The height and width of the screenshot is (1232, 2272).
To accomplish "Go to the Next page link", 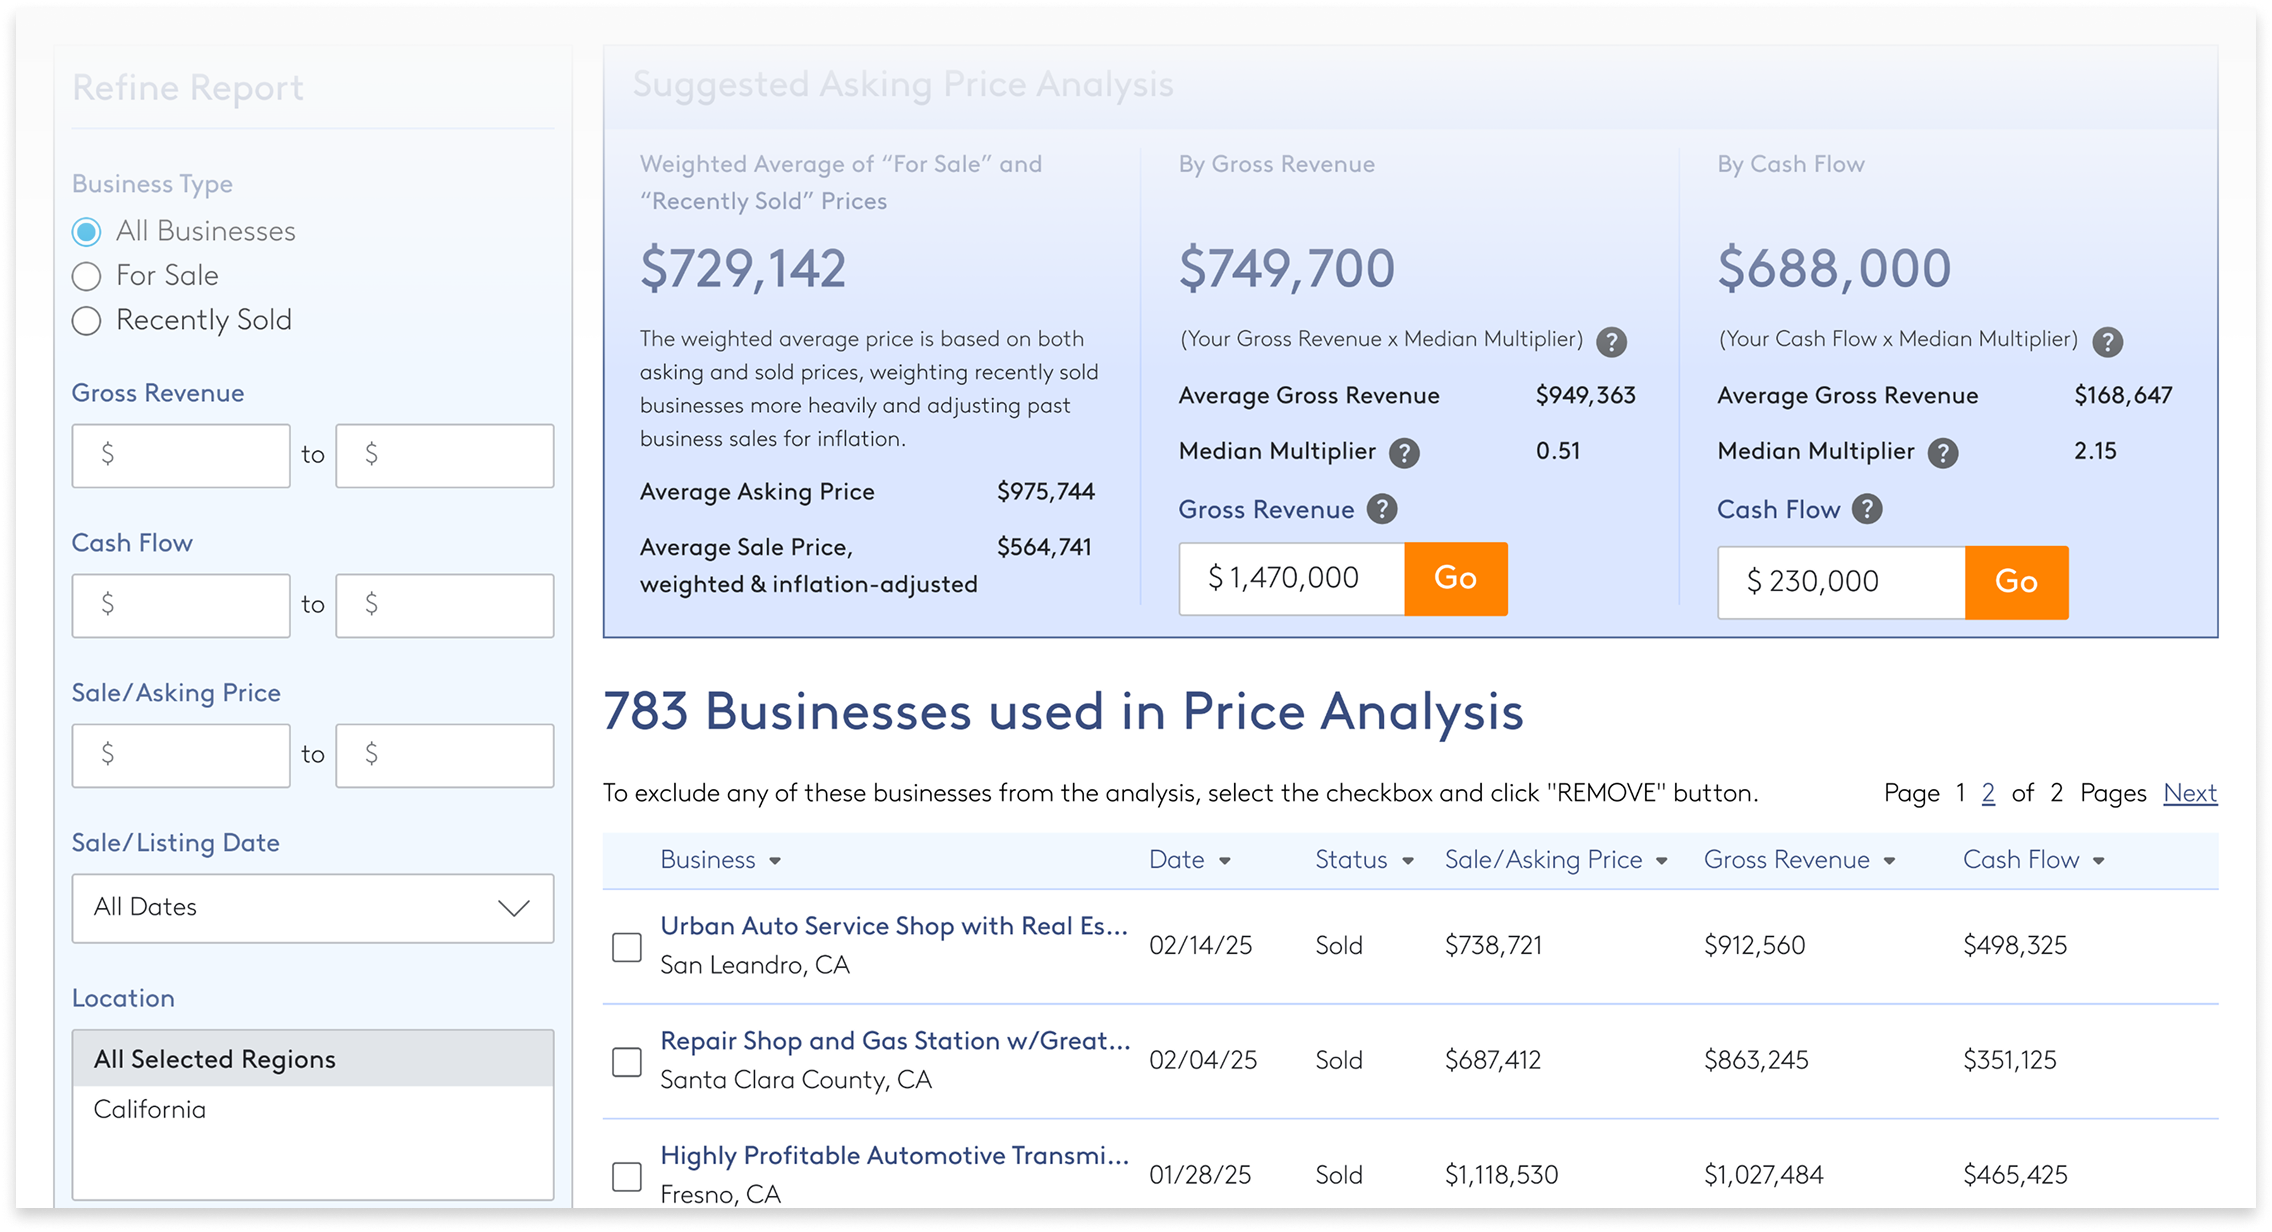I will coord(2189,793).
